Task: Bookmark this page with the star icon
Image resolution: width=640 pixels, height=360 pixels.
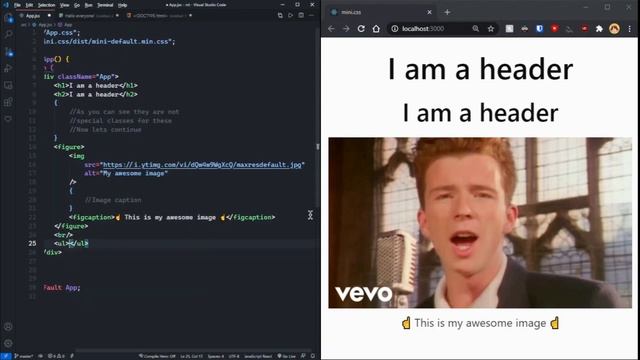Action: pos(491,29)
